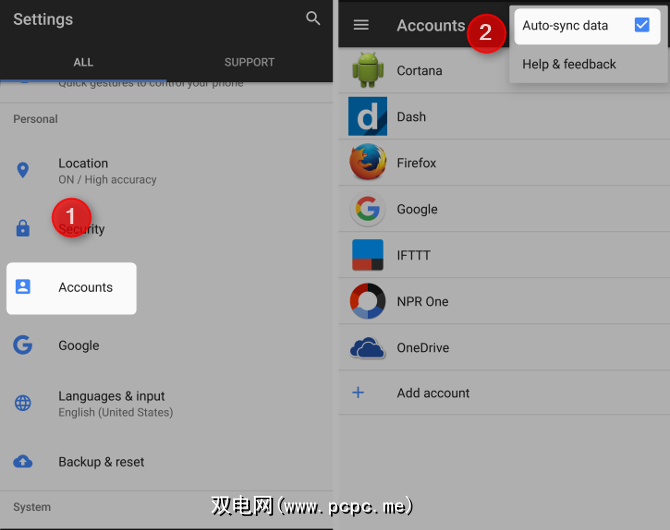Viewport: 670px width, 530px height.
Task: Tap the search magnifier in Settings header
Action: [313, 18]
